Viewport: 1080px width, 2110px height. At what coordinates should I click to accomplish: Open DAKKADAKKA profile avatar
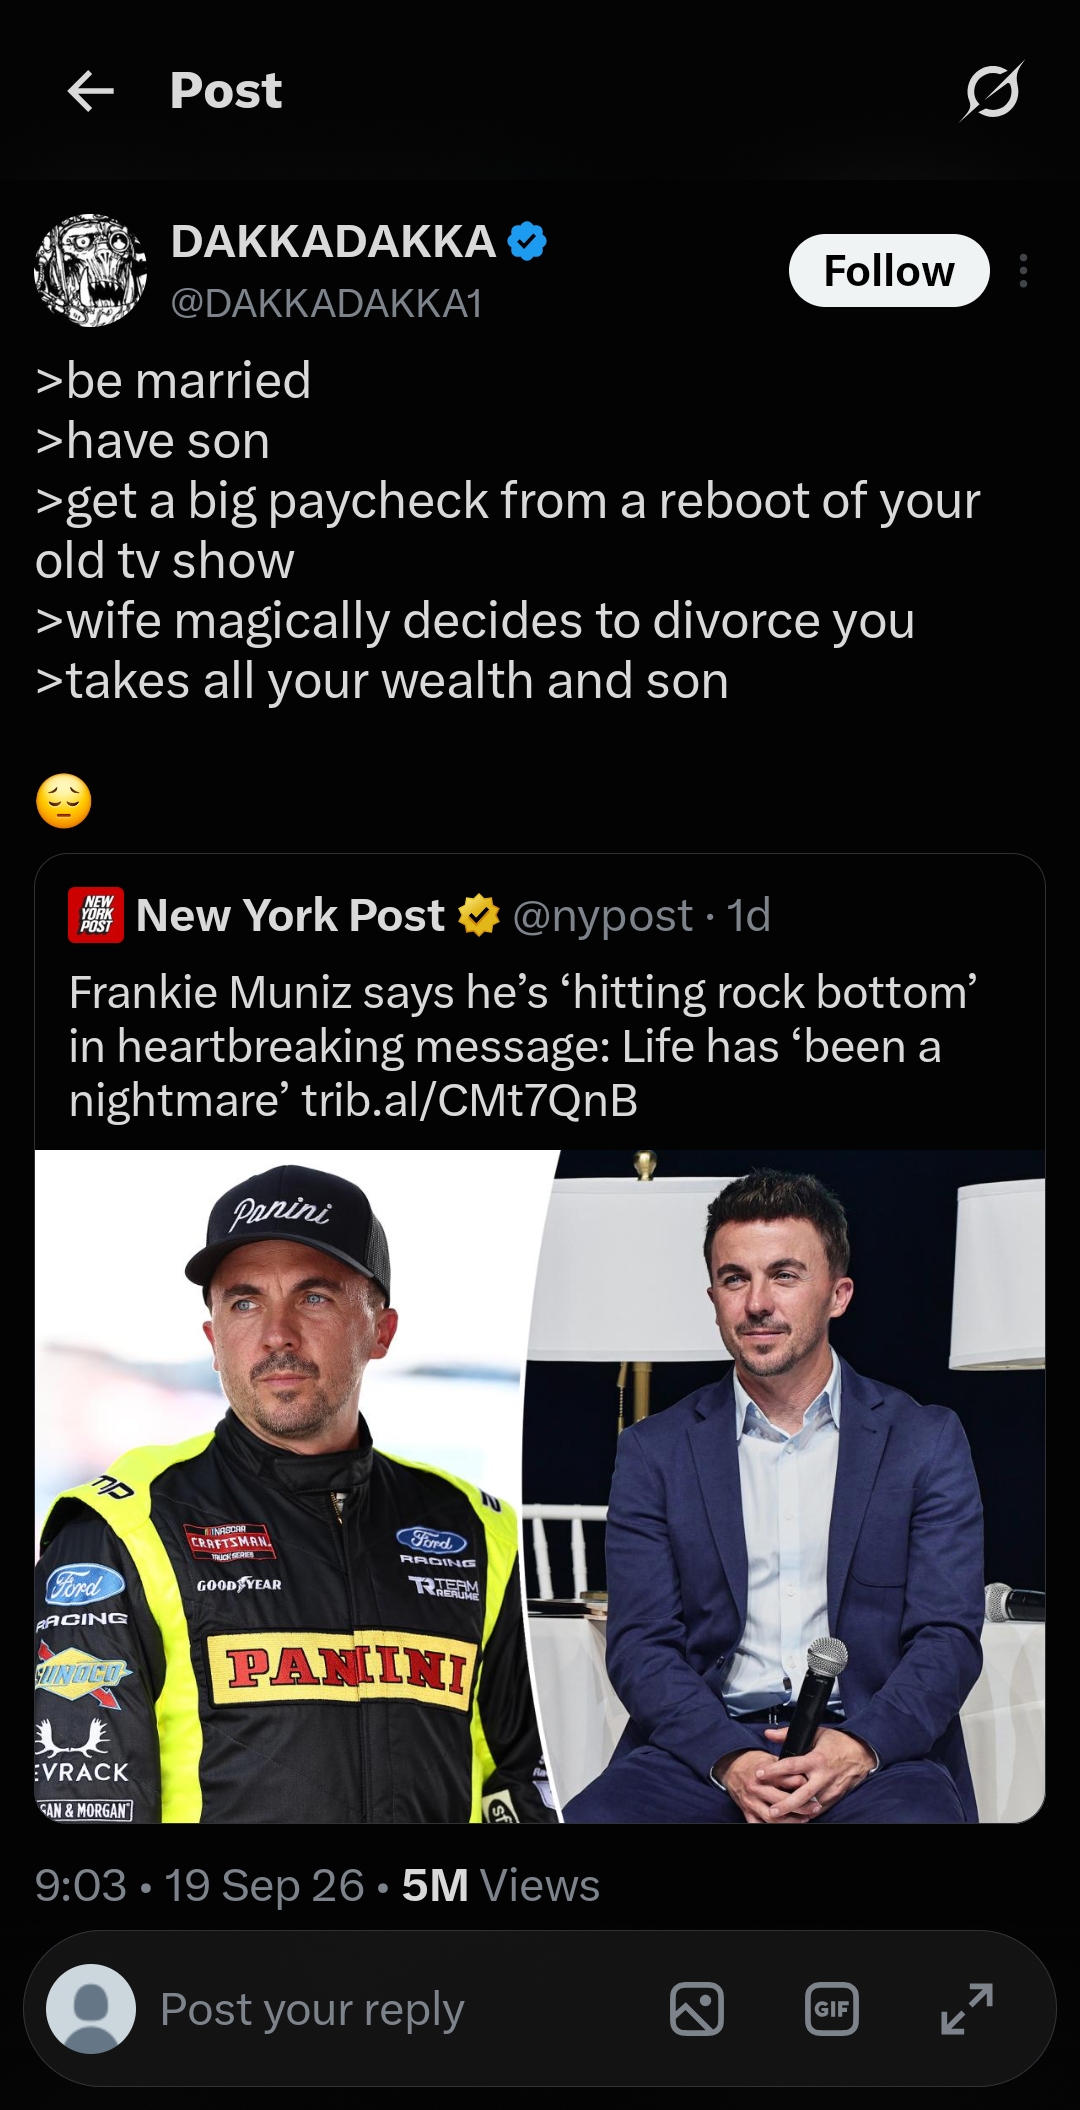tap(91, 270)
